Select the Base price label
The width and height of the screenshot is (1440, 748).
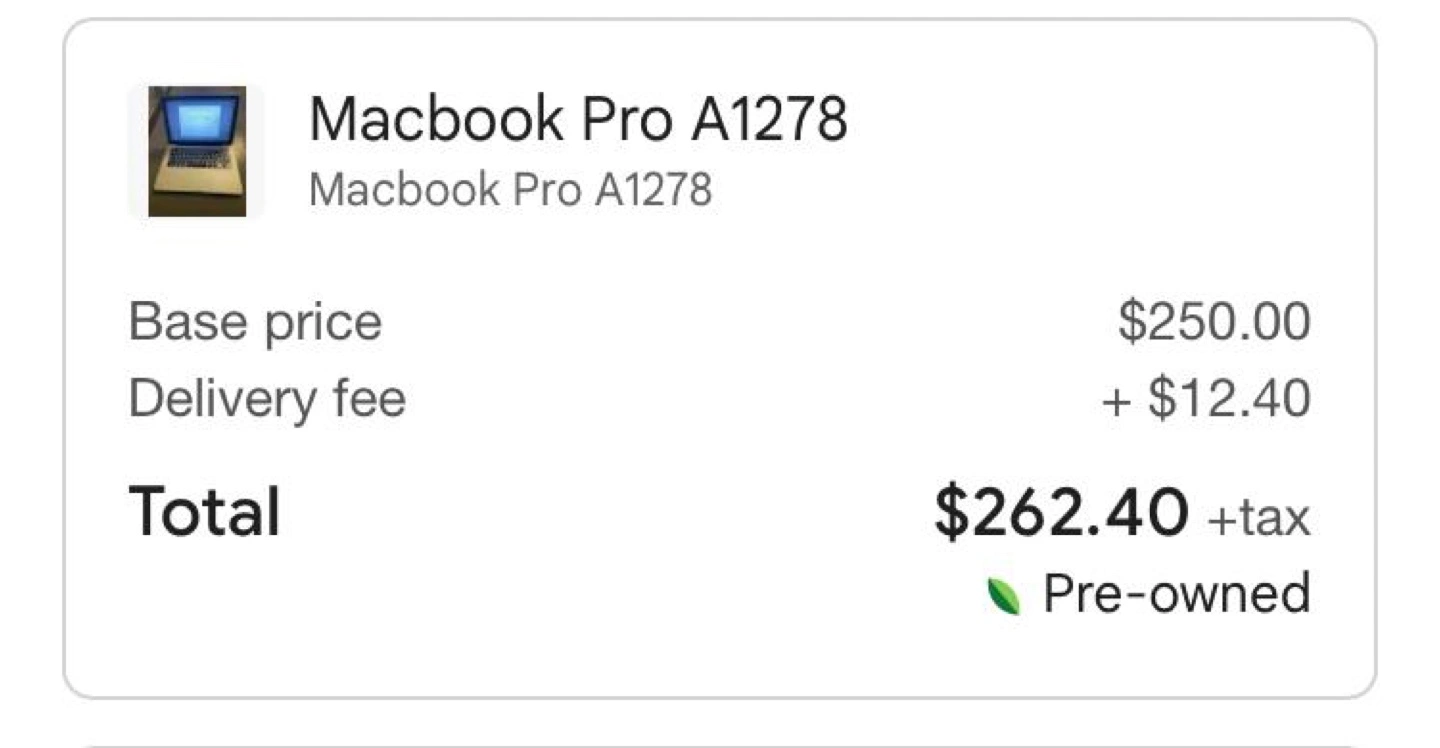(255, 323)
